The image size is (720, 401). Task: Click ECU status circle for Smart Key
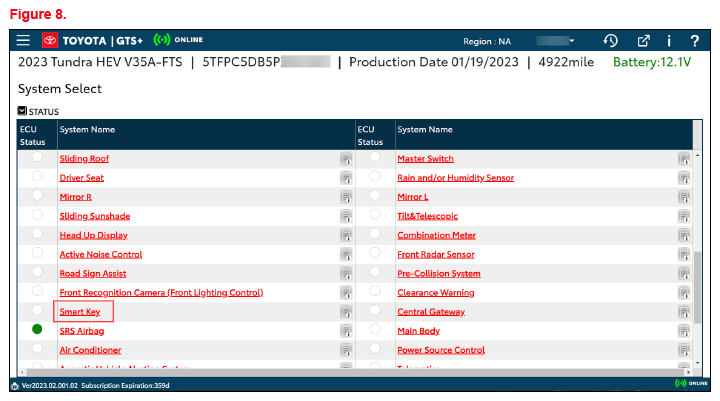(x=37, y=310)
